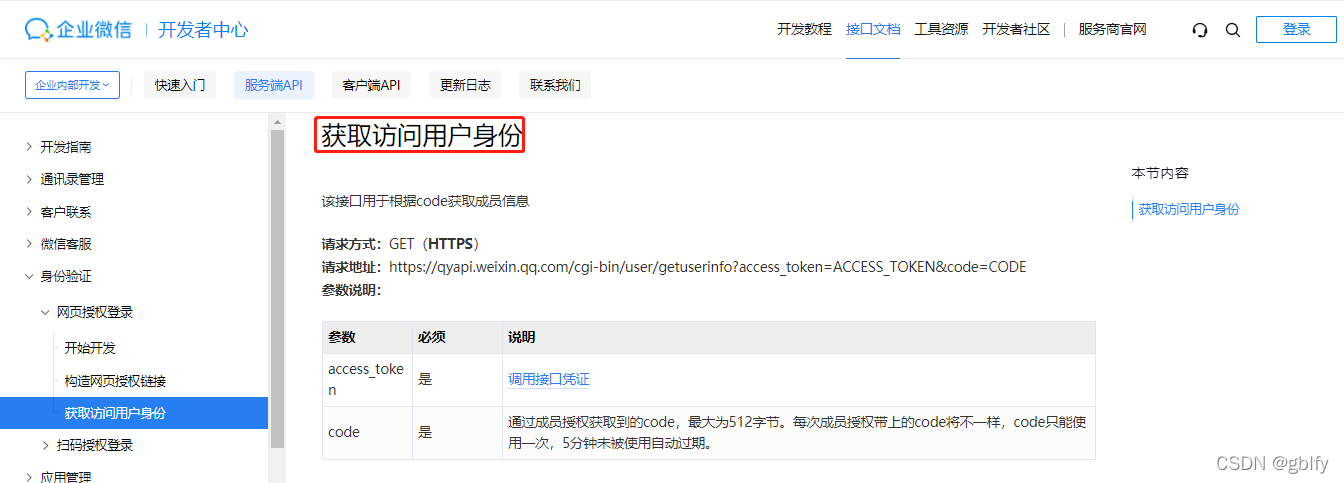Expand the 开发指南 chevron

tap(28, 147)
